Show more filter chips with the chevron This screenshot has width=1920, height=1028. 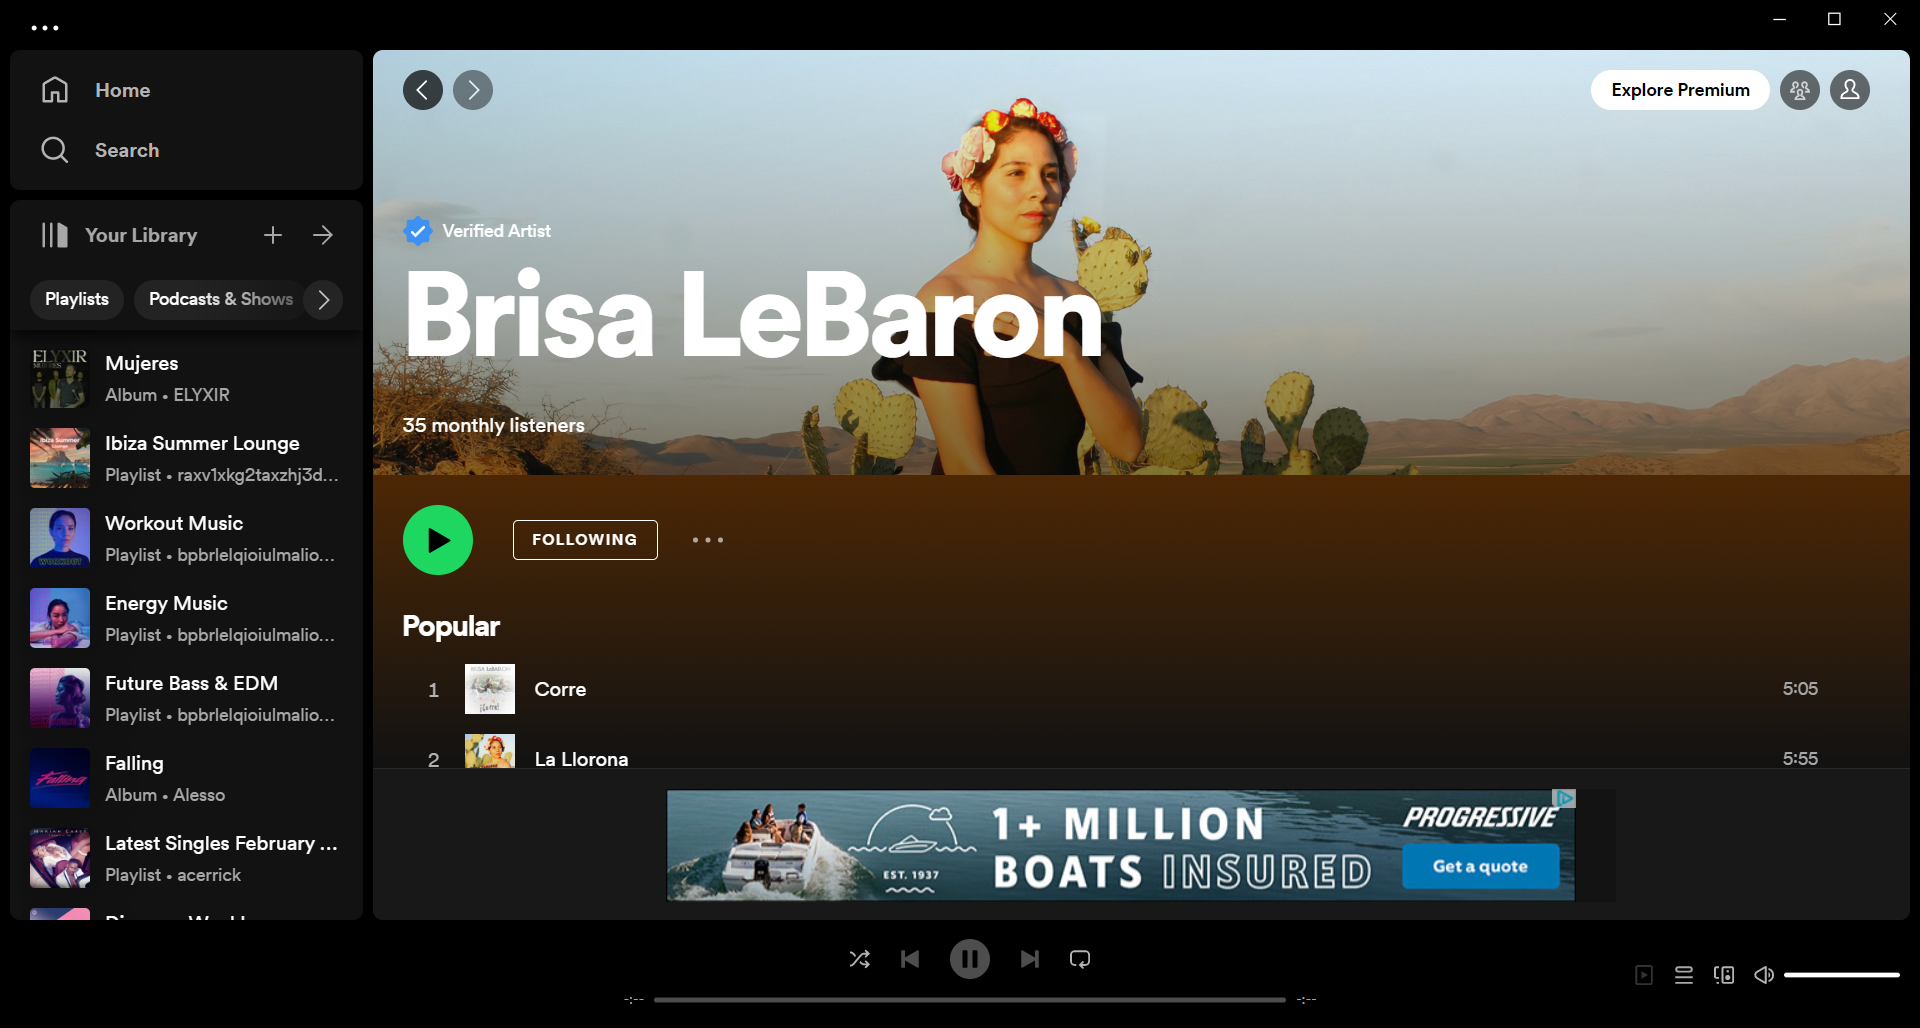323,300
